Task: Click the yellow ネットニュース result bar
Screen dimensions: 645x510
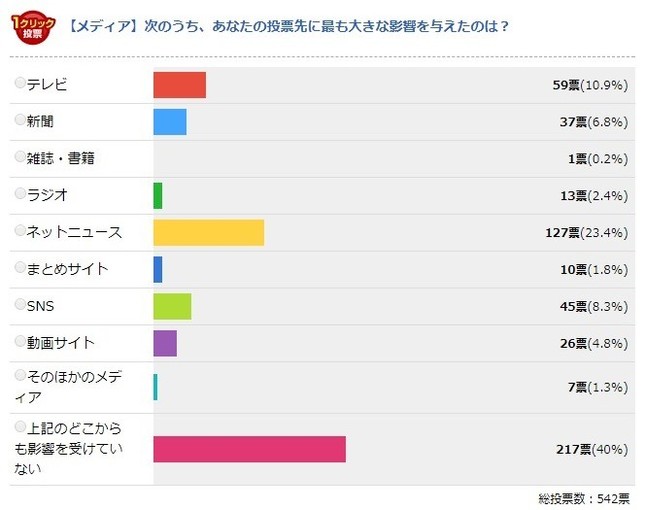Action: coord(208,232)
